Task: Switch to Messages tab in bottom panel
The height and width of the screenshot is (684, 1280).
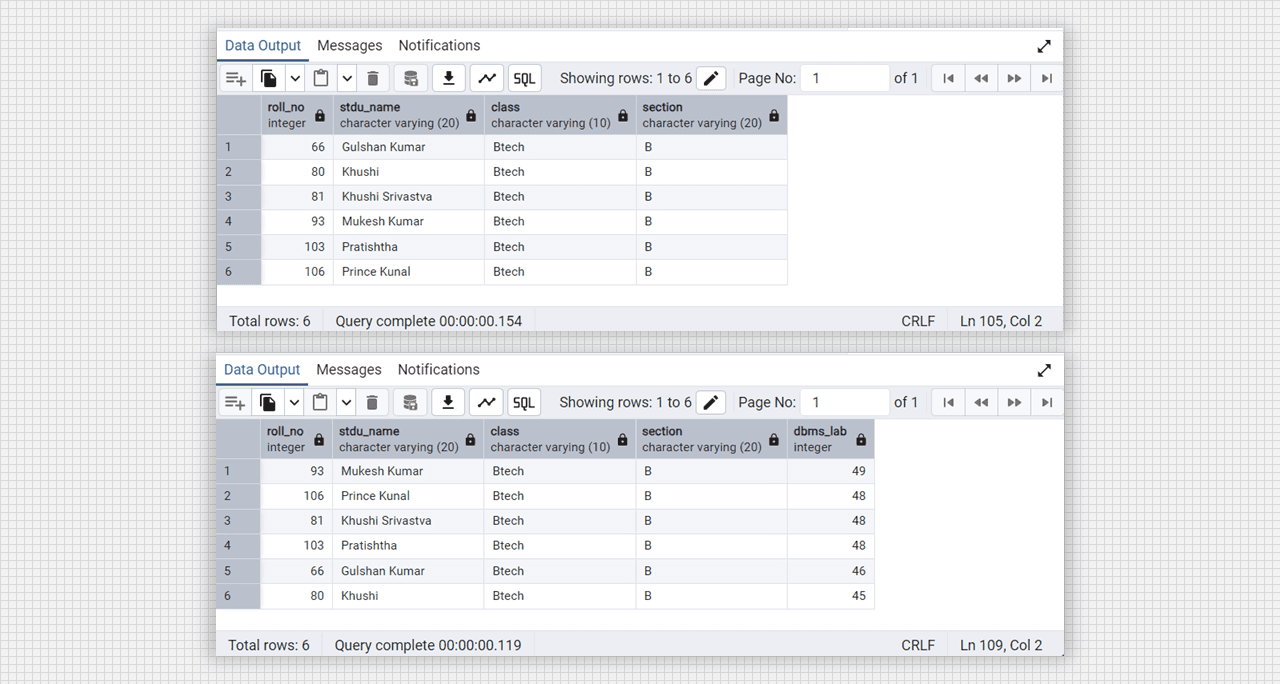Action: point(349,370)
